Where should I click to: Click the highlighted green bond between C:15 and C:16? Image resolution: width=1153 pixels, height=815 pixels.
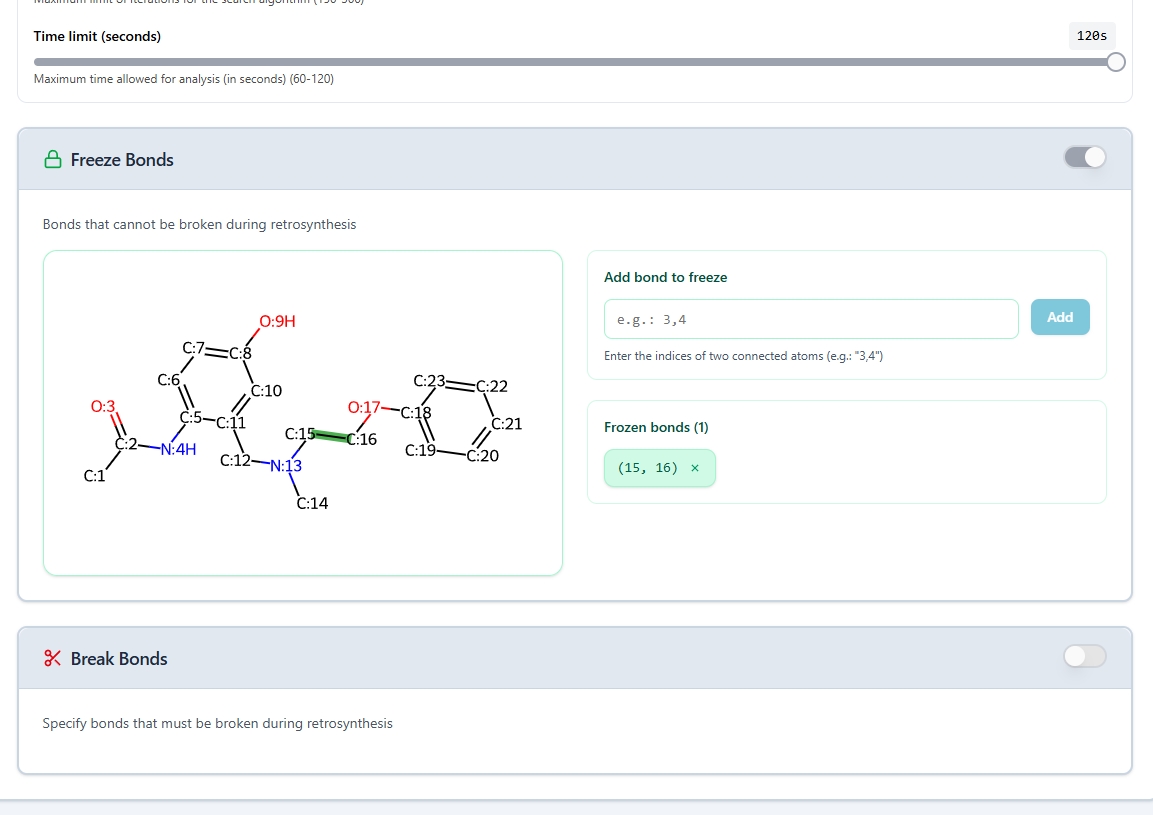point(331,436)
